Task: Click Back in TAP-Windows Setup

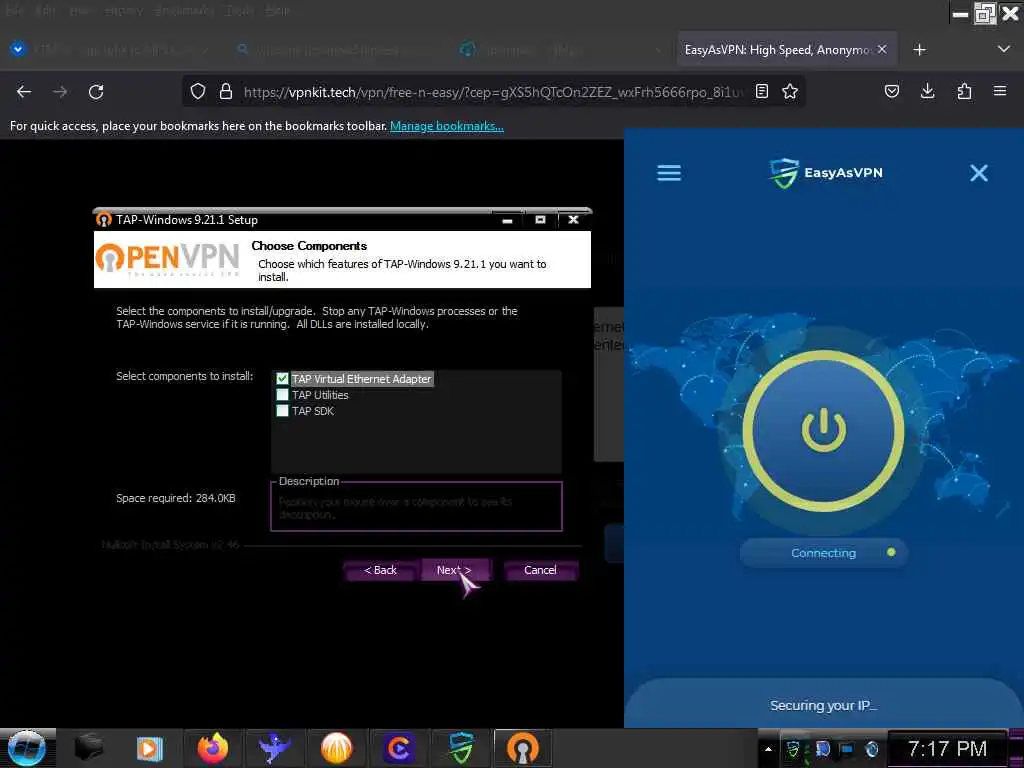Action: point(381,570)
